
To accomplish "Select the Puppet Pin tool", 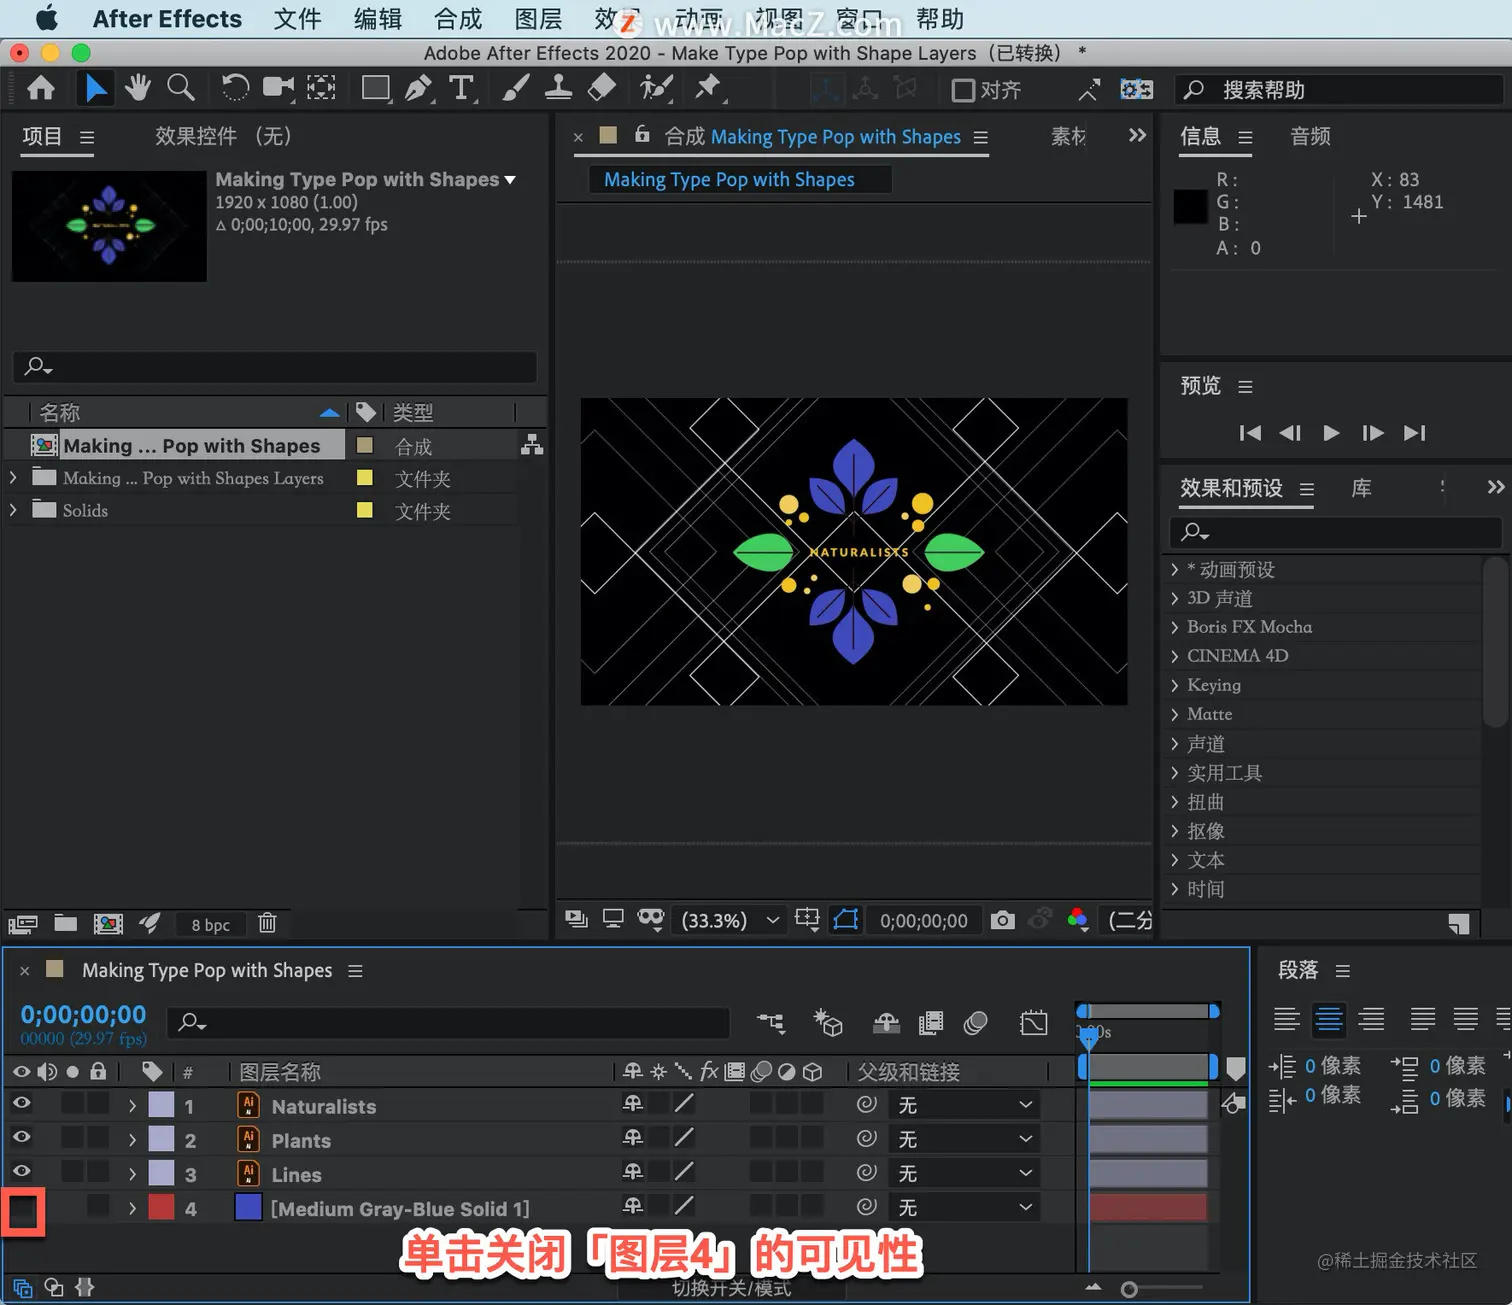I will click(708, 89).
